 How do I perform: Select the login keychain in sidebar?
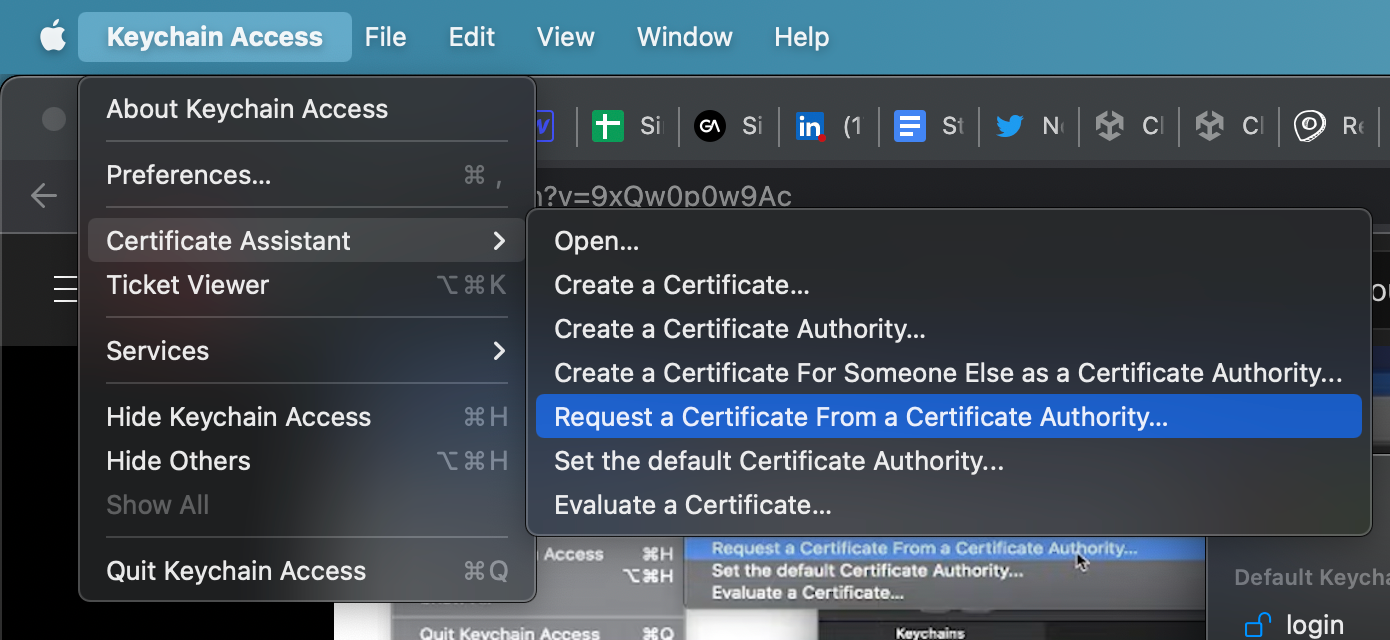point(1314,625)
